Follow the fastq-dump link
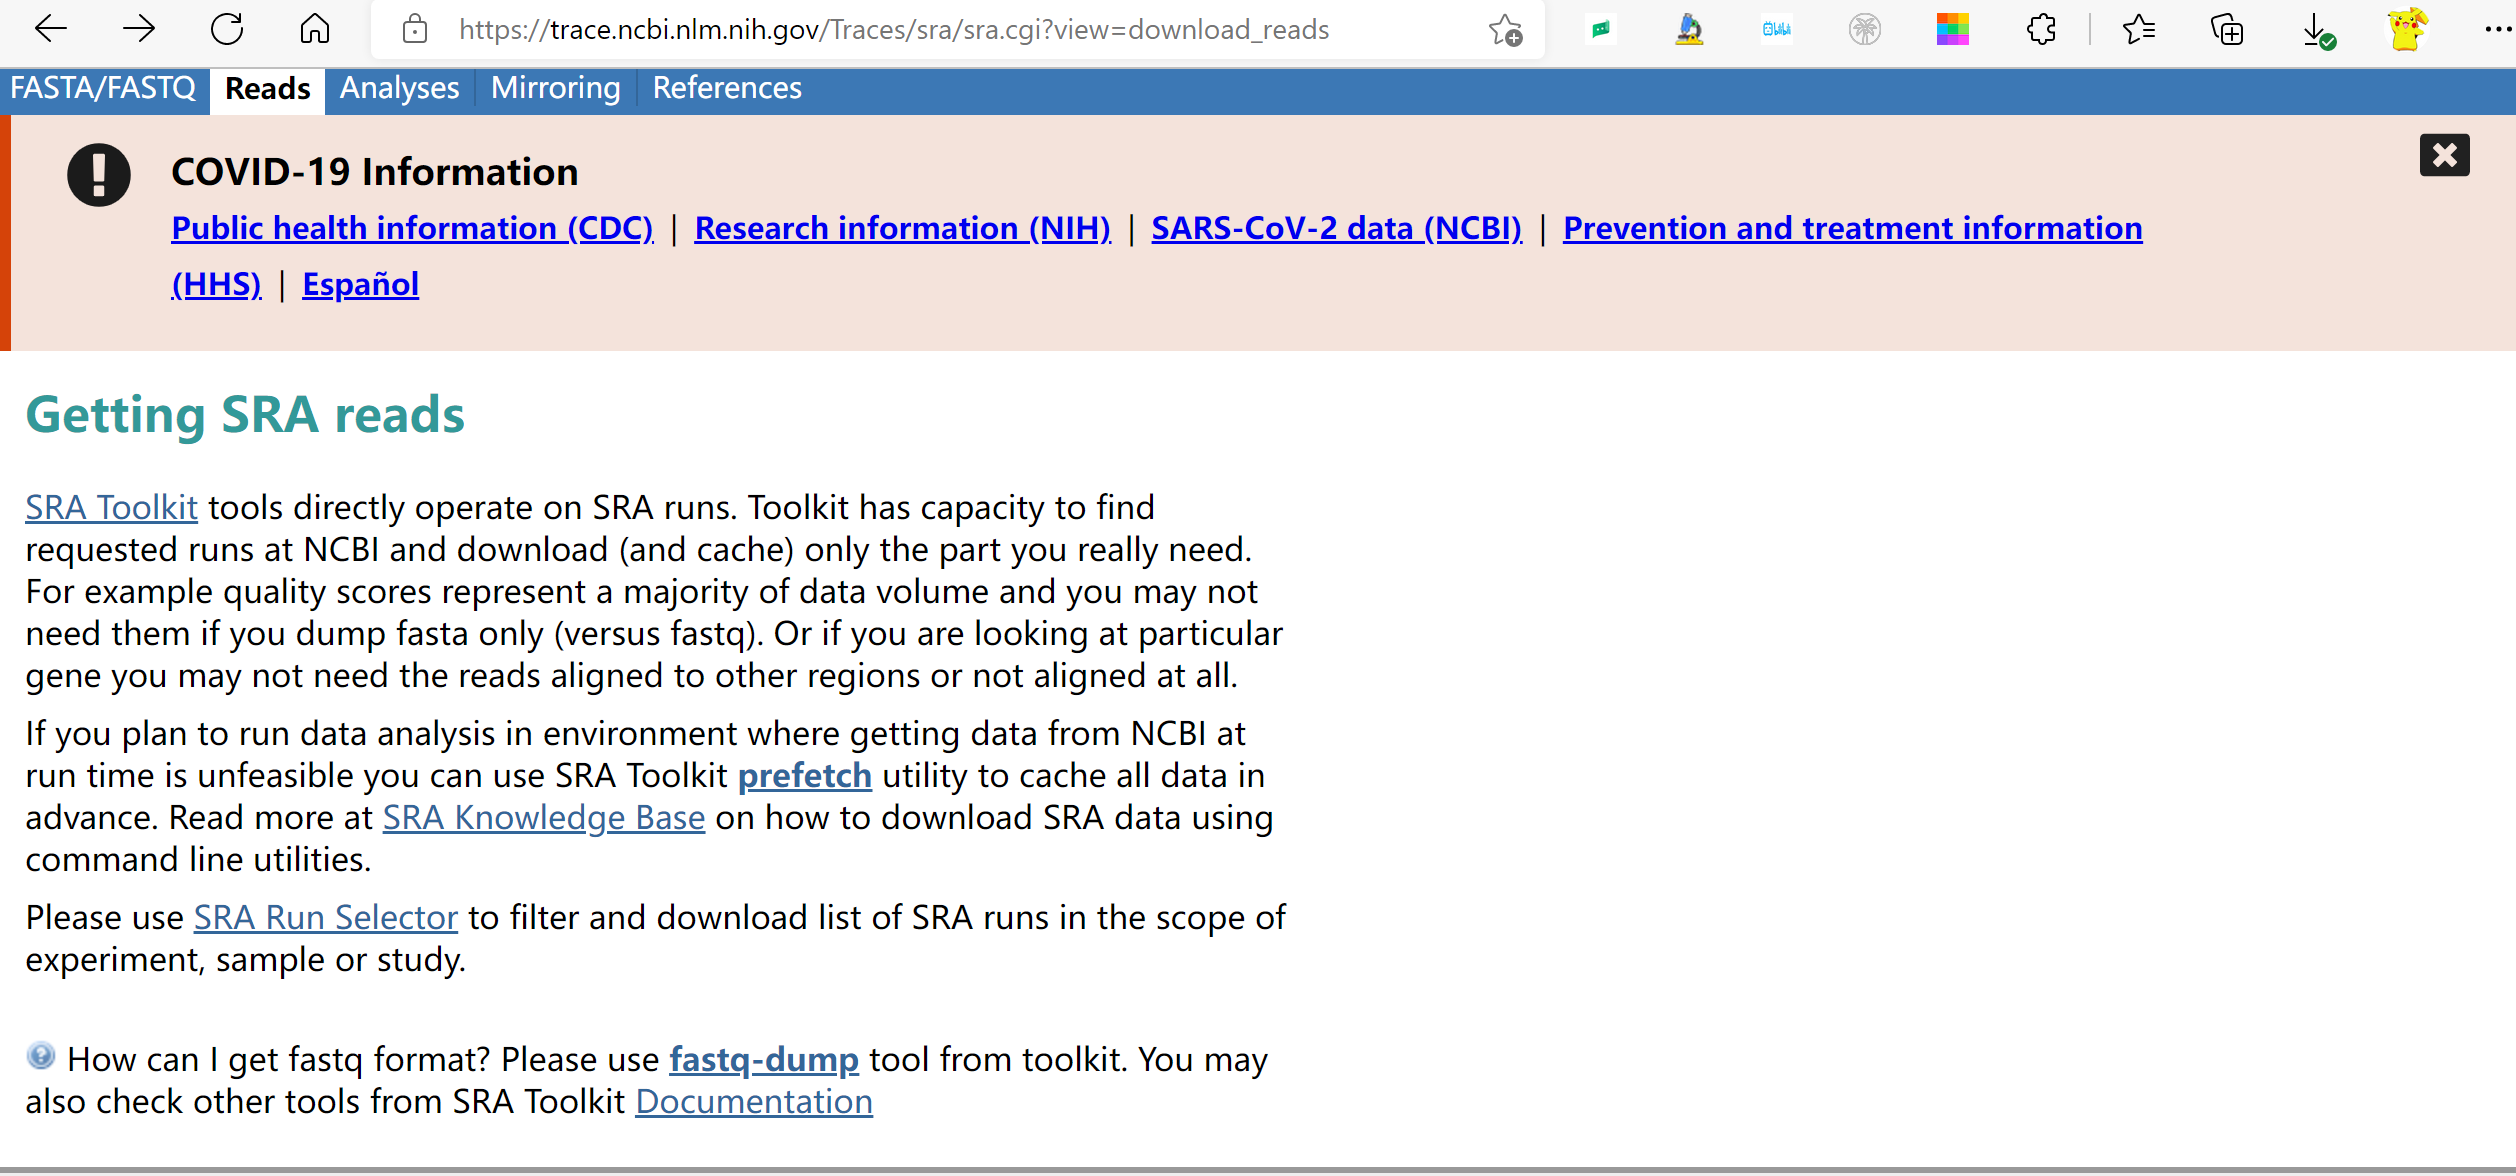The height and width of the screenshot is (1176, 2516). pos(763,1059)
